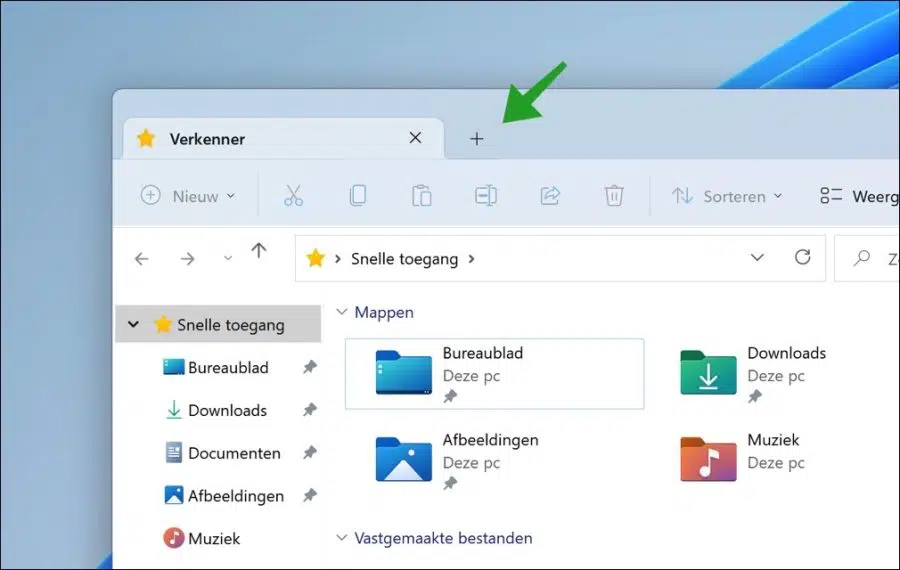Collapse the Vastgemaakte bestanden section
The image size is (900, 570).
click(342, 538)
